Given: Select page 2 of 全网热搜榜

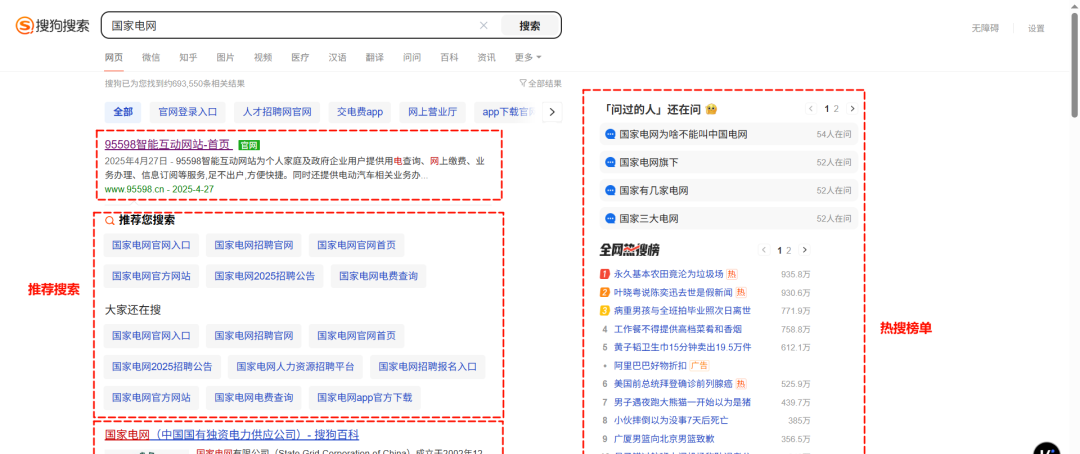Looking at the screenshot, I should coord(789,250).
